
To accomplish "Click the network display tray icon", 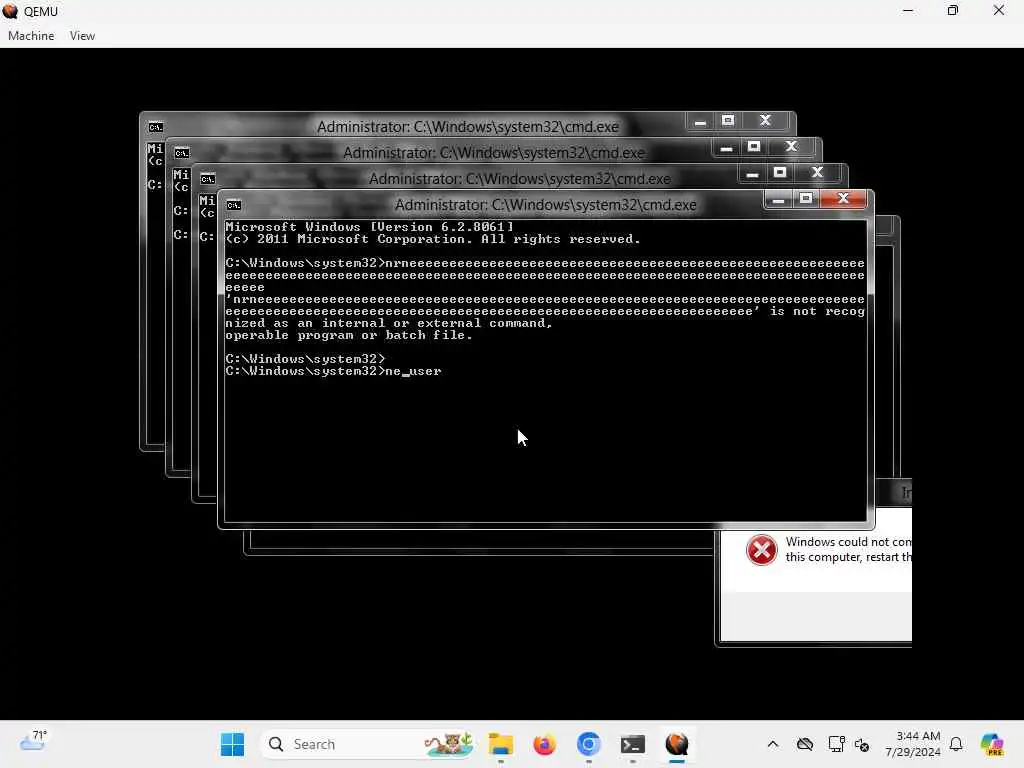I will (836, 744).
